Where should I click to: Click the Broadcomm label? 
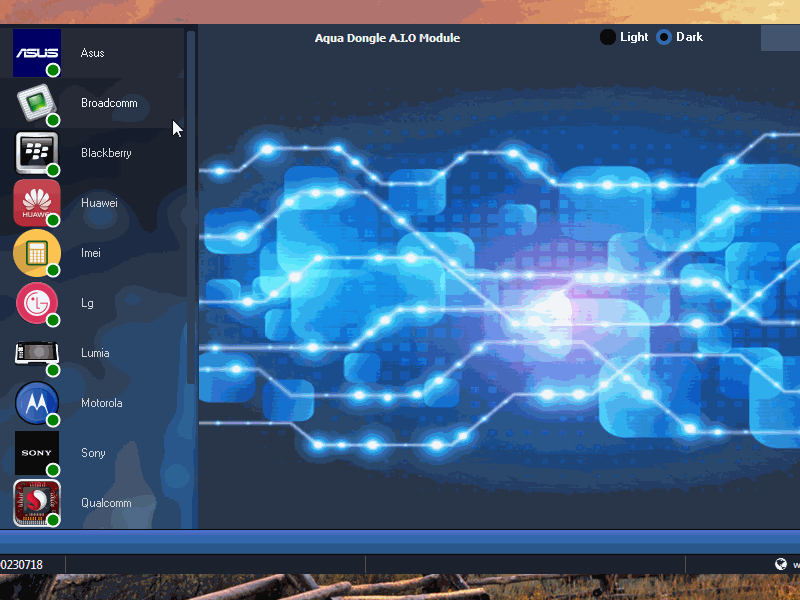pos(109,103)
